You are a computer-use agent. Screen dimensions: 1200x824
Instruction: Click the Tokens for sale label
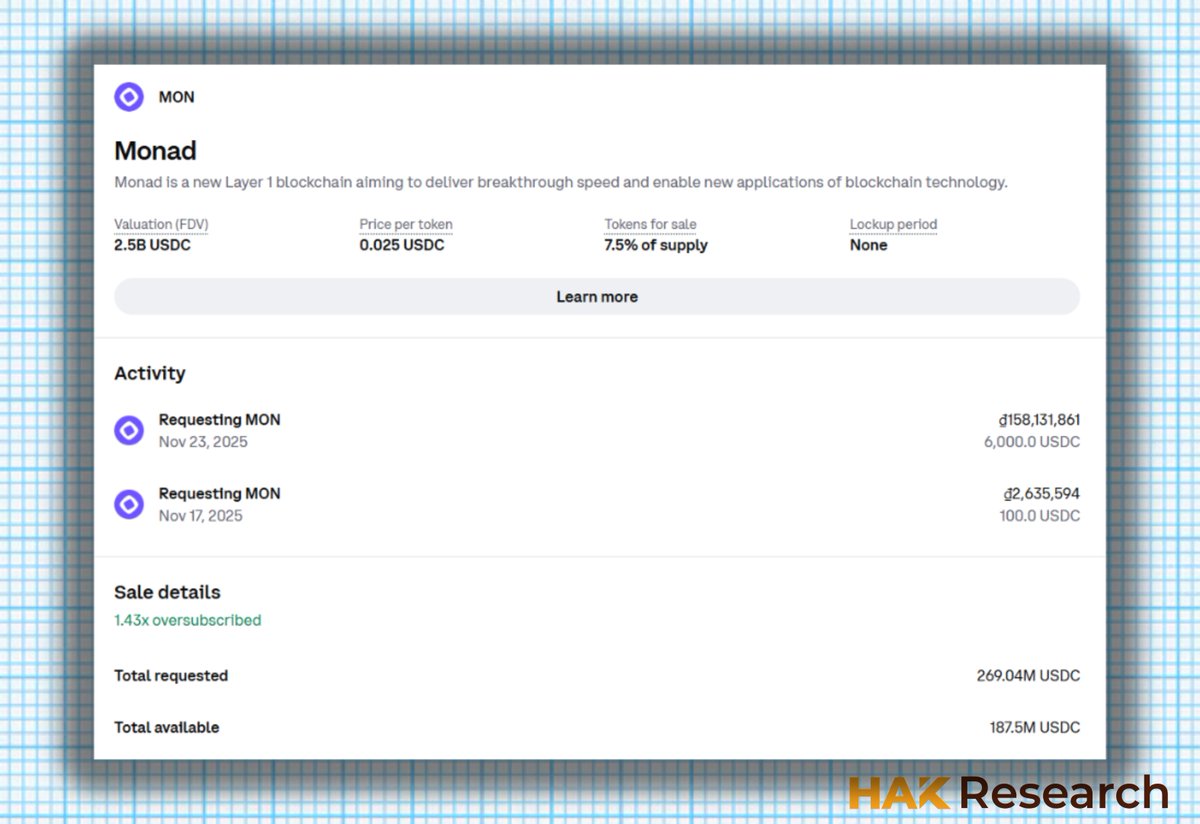(x=650, y=224)
